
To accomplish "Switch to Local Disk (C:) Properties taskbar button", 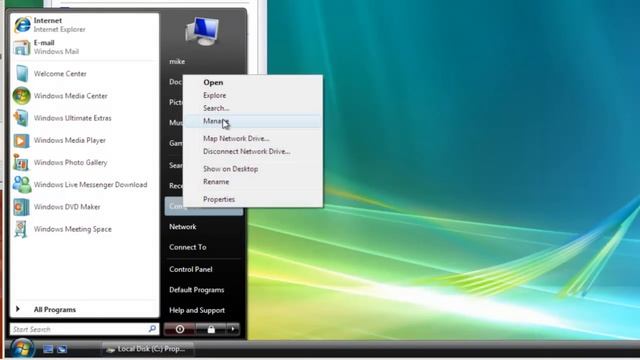I will coord(147,349).
